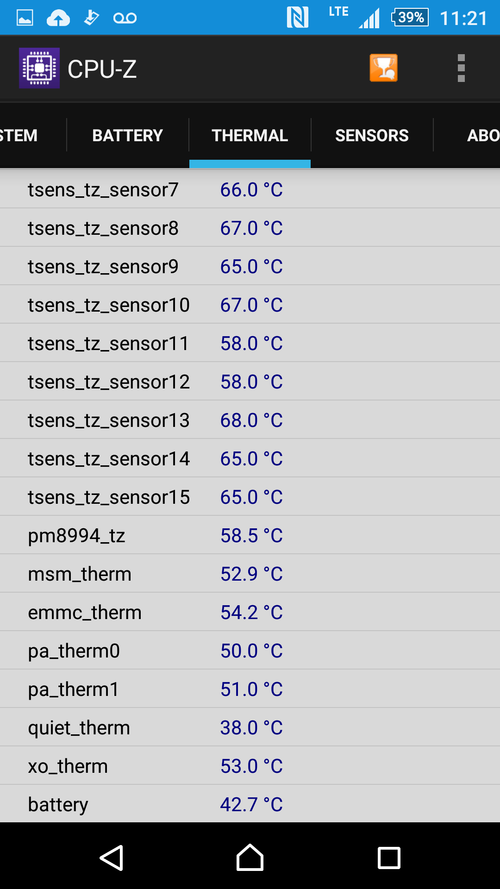The image size is (500, 889).
Task: Tap the CPU-Z app logo icon
Action: pos(39,69)
